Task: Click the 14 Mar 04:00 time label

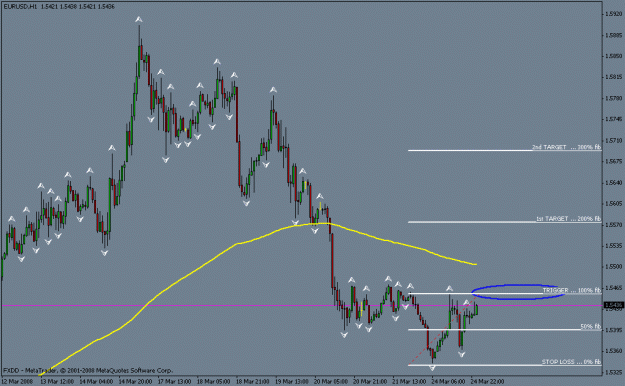Action: click(x=96, y=381)
